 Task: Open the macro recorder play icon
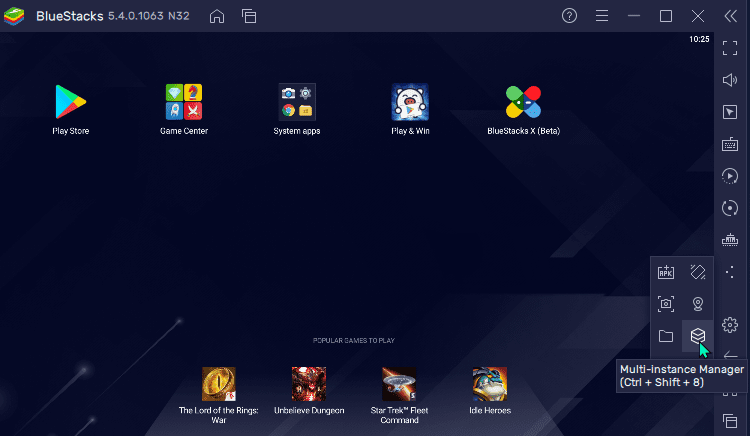coord(730,176)
